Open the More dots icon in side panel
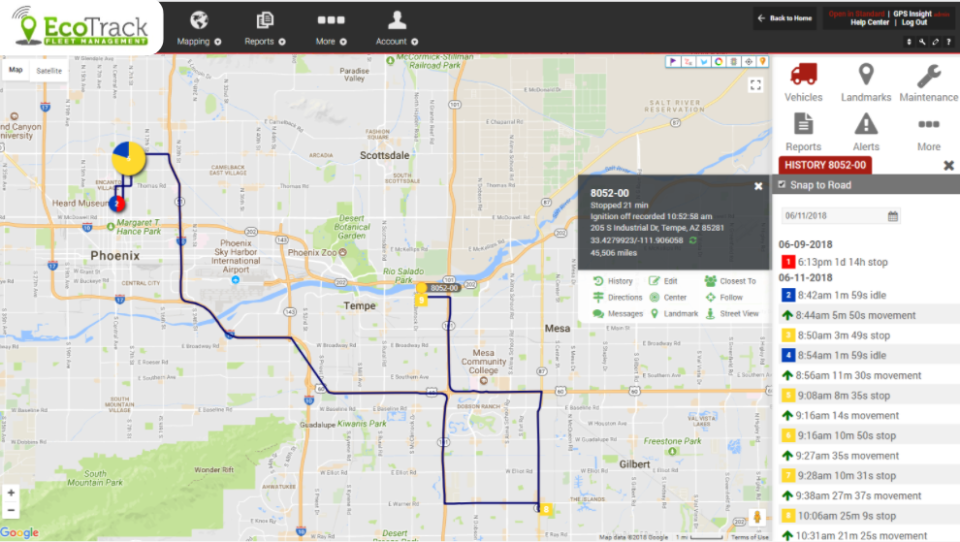The height and width of the screenshot is (542, 960). point(928,124)
